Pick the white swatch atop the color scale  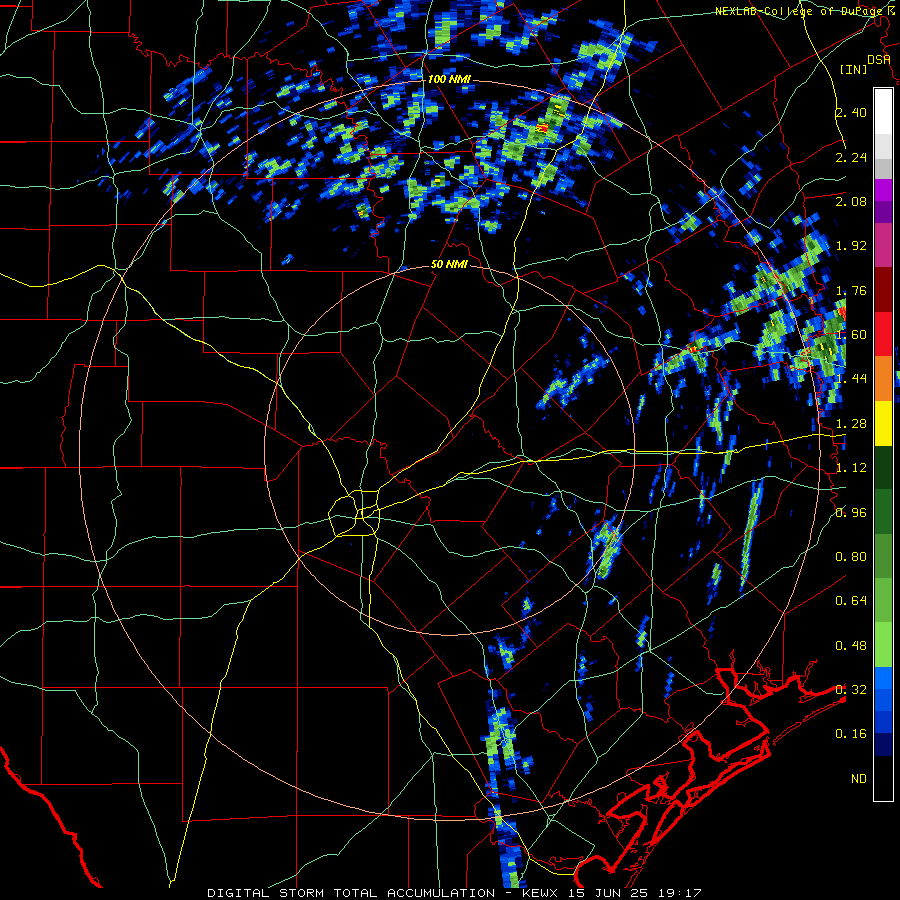[x=883, y=112]
